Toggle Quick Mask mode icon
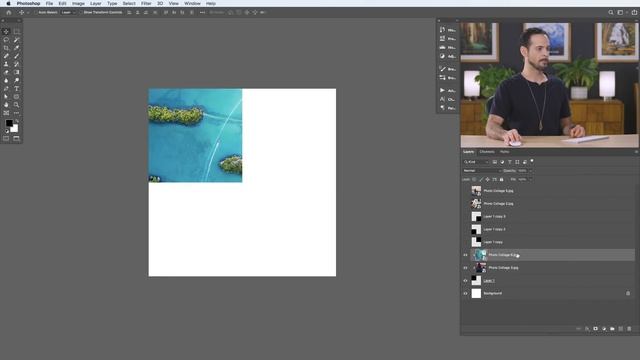This screenshot has height=360, width=640. pos(6,139)
